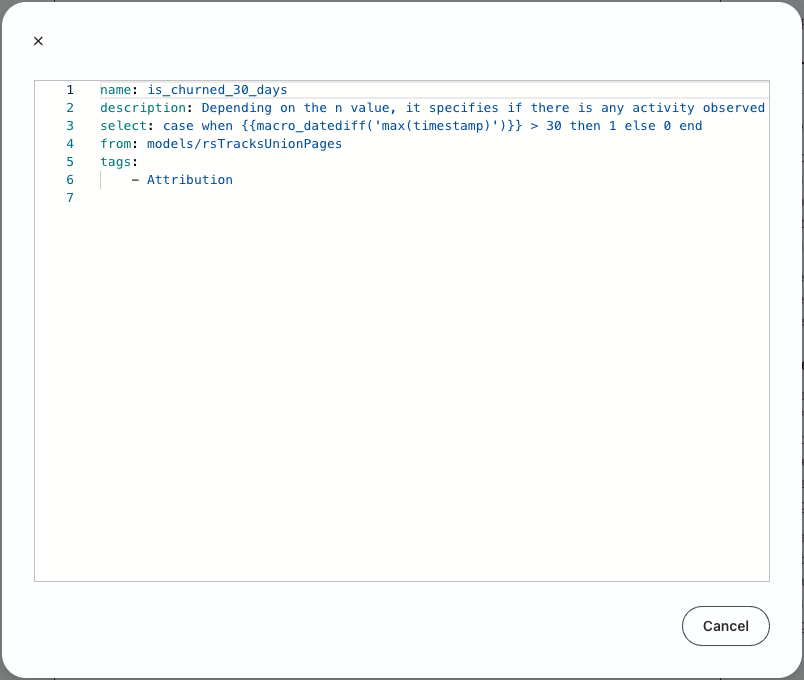Click the macro_datediff expression text
The width and height of the screenshot is (804, 680).
[382, 126]
